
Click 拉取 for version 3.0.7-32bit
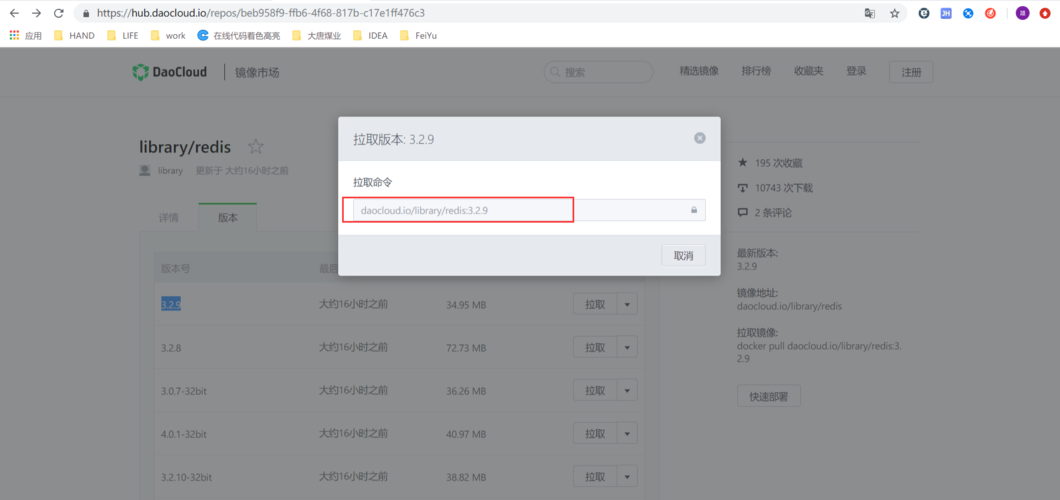[x=595, y=391]
